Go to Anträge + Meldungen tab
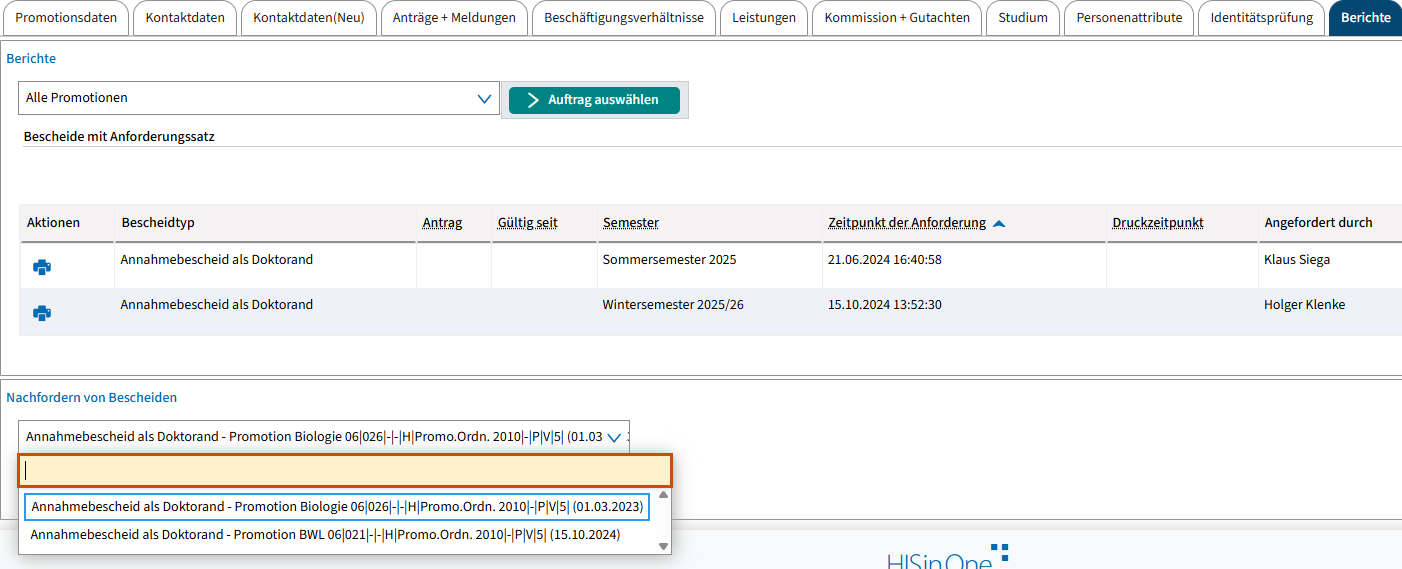 coord(454,18)
